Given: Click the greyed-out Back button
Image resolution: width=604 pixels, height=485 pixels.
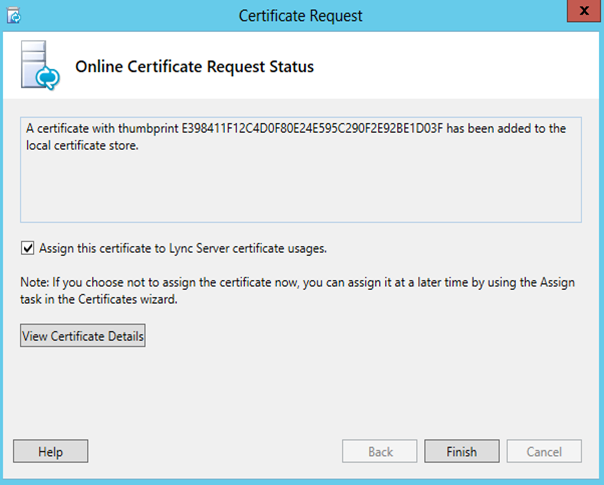Looking at the screenshot, I should [379, 451].
